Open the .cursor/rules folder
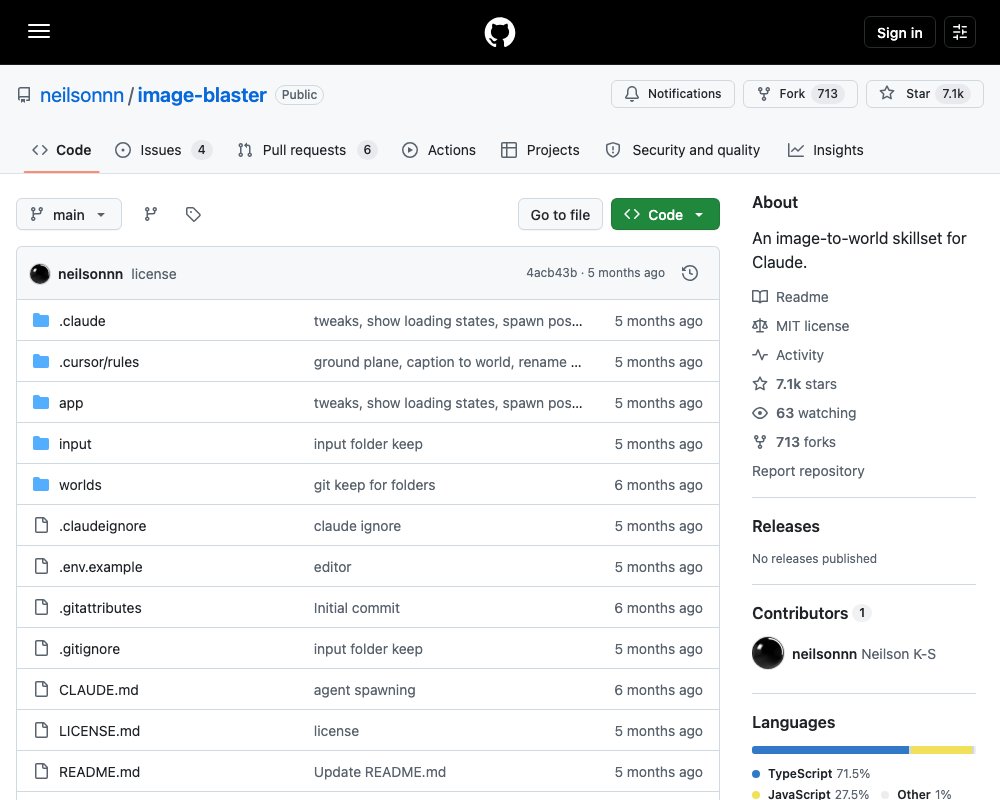 click(x=99, y=362)
